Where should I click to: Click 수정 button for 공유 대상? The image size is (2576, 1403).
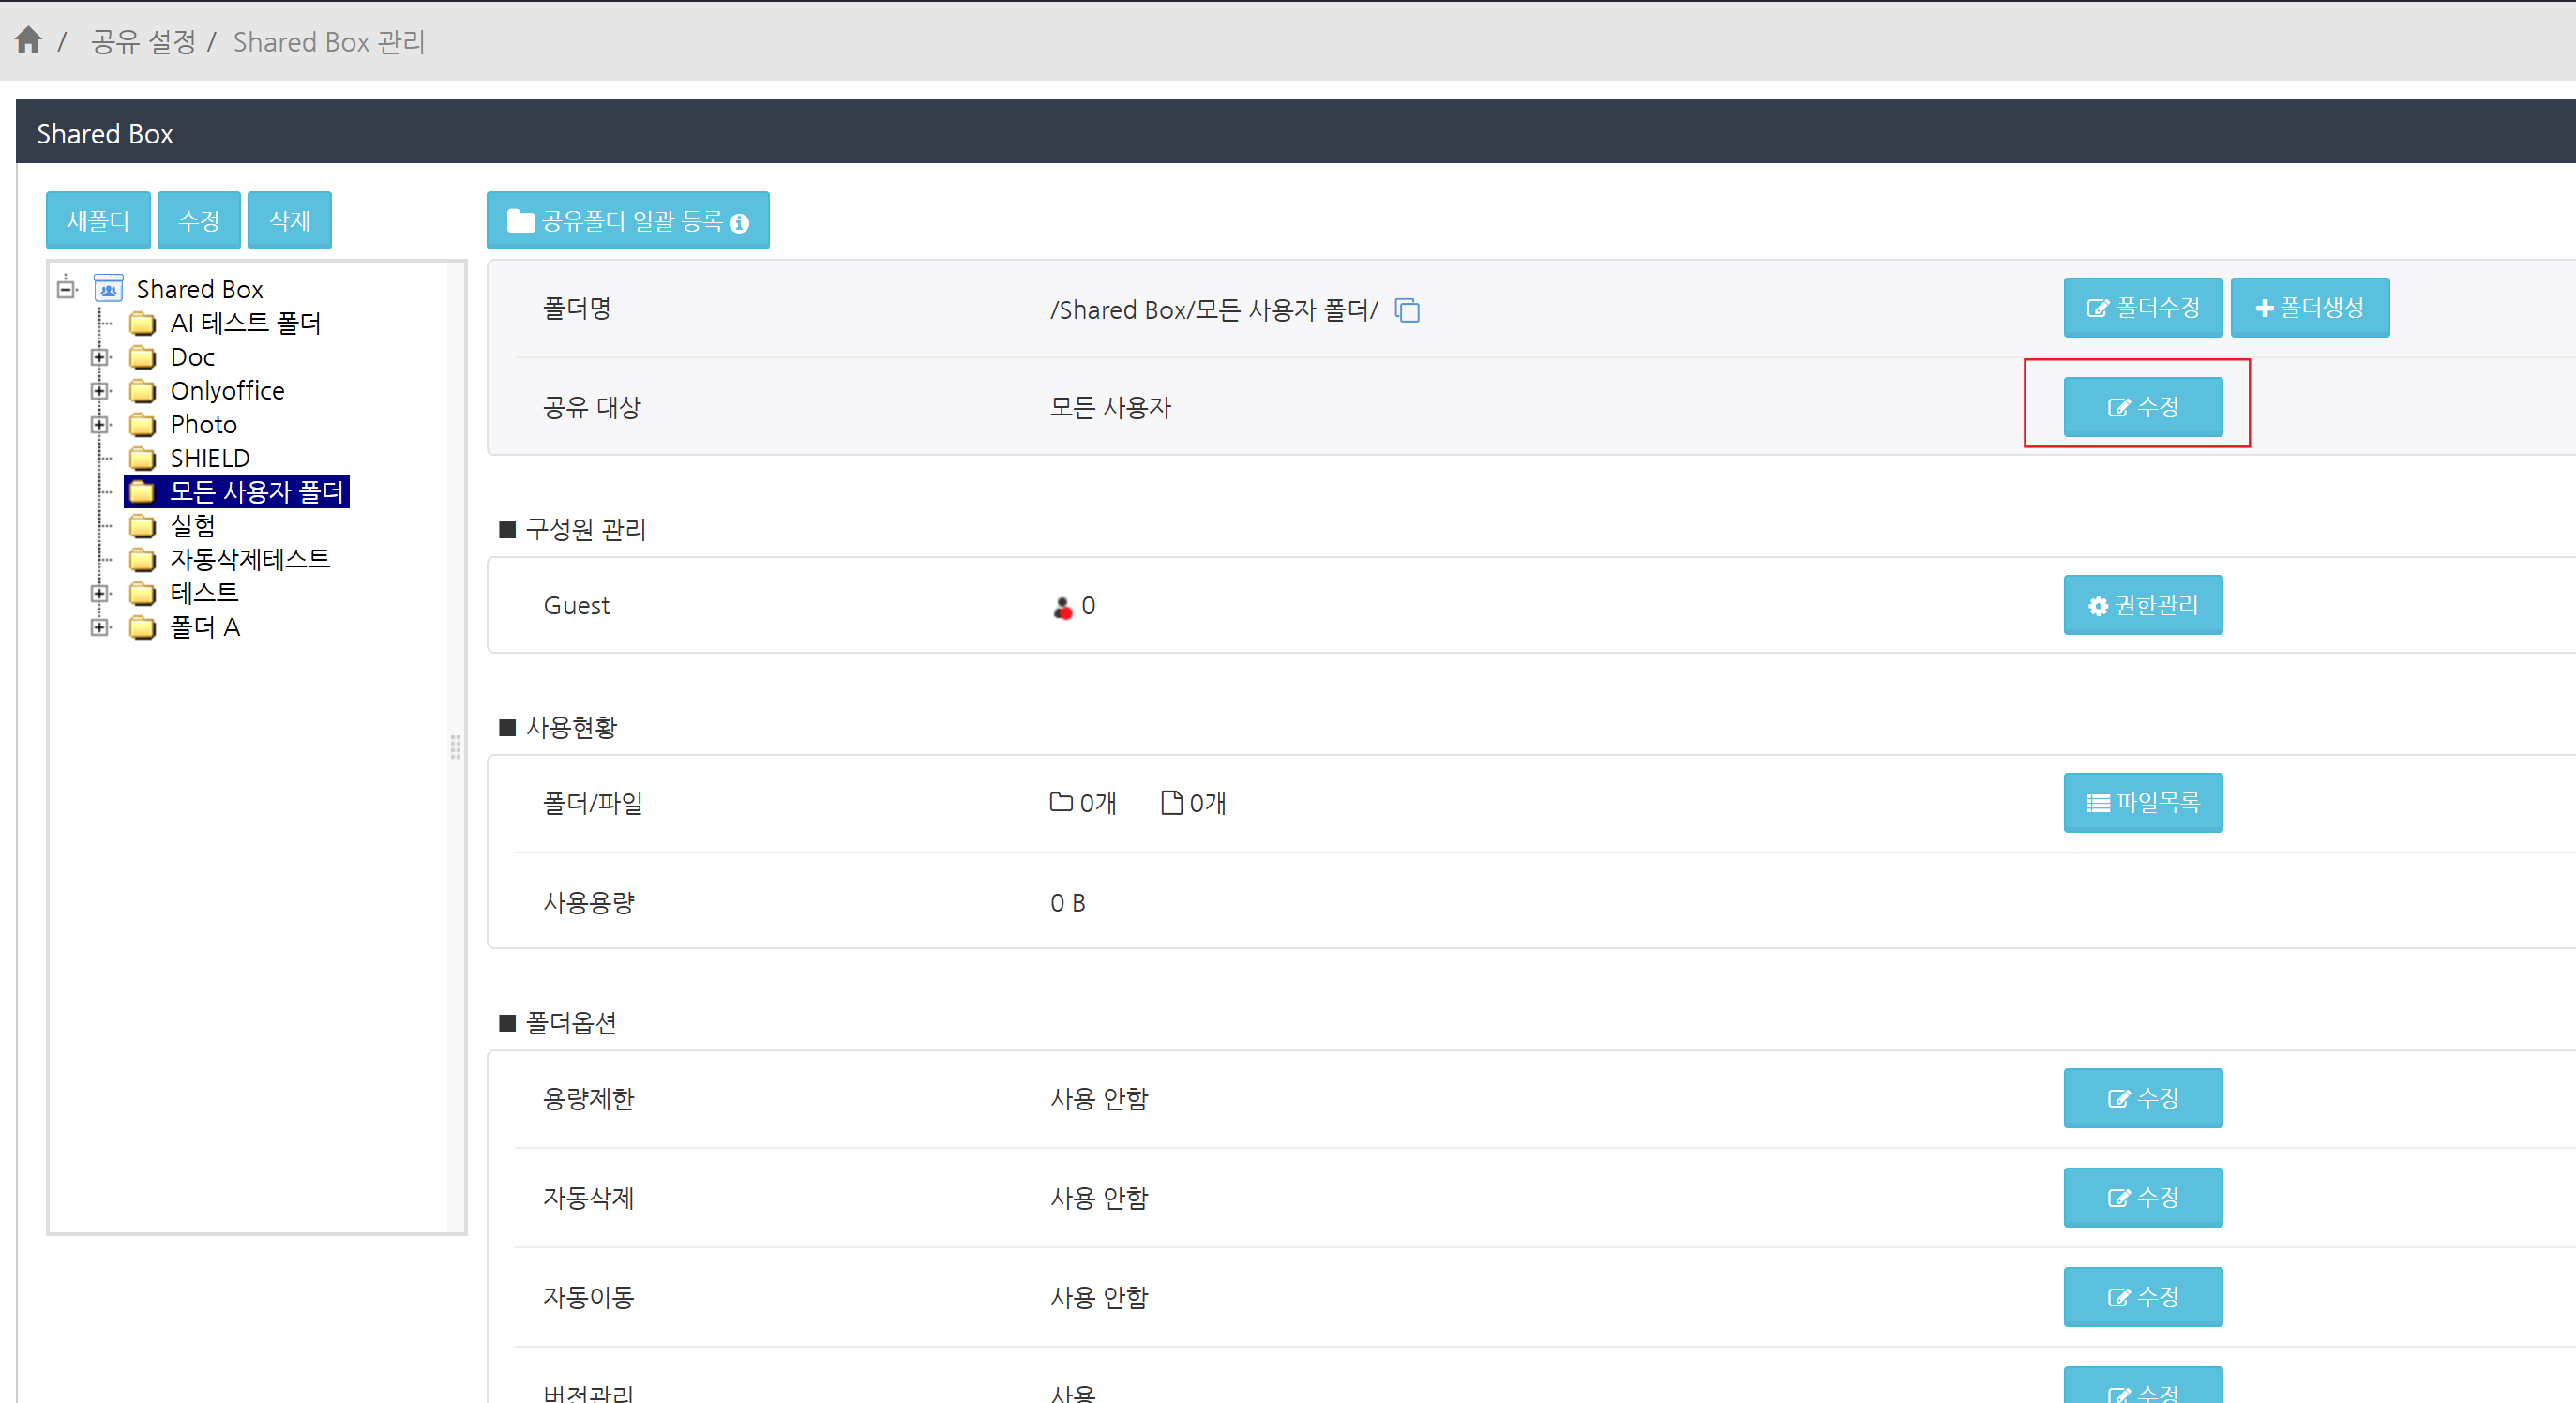[x=2142, y=407]
